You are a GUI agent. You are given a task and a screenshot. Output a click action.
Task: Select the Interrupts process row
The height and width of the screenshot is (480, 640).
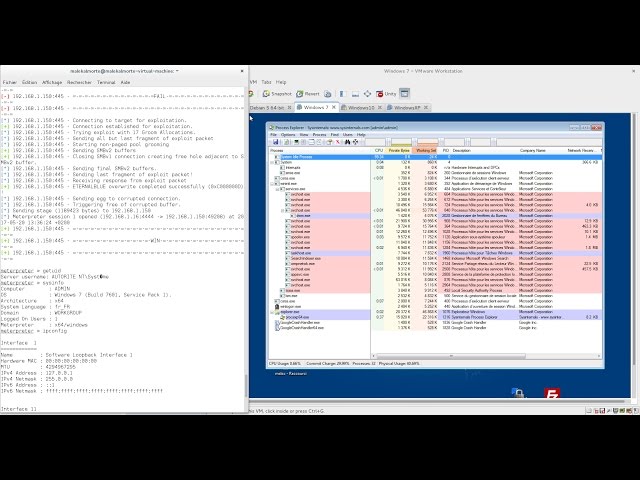coord(435,167)
